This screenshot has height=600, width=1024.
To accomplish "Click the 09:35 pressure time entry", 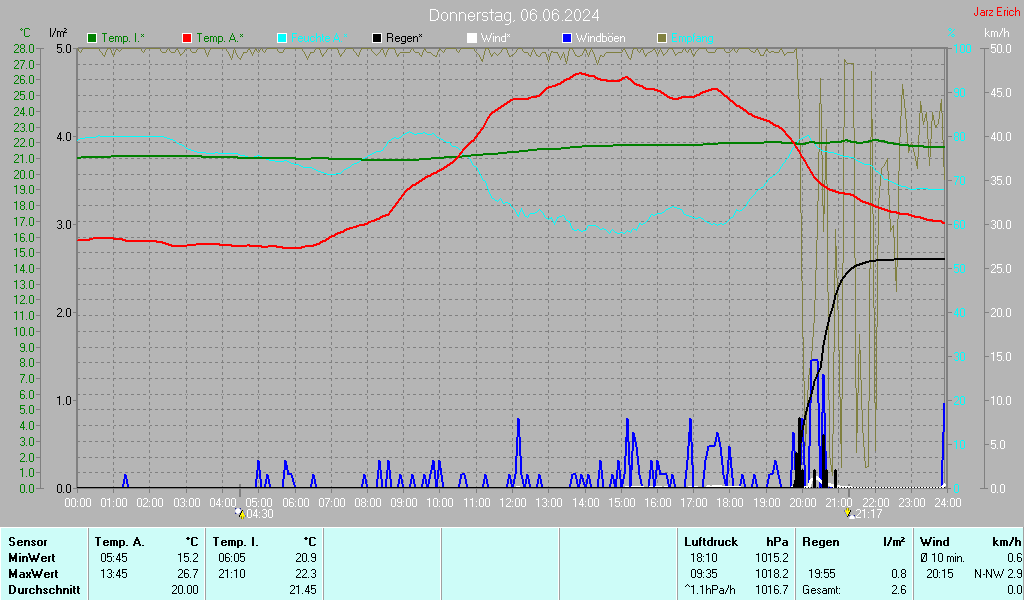I will click(x=704, y=574).
